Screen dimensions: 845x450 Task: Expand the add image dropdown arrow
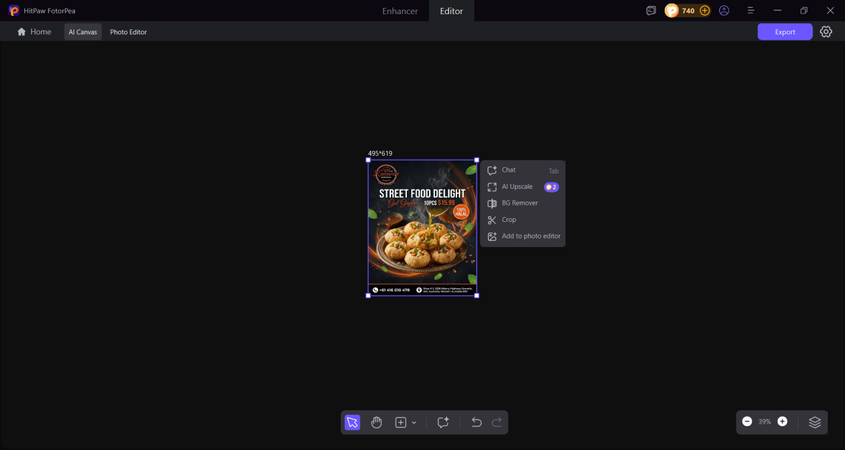[x=414, y=423]
